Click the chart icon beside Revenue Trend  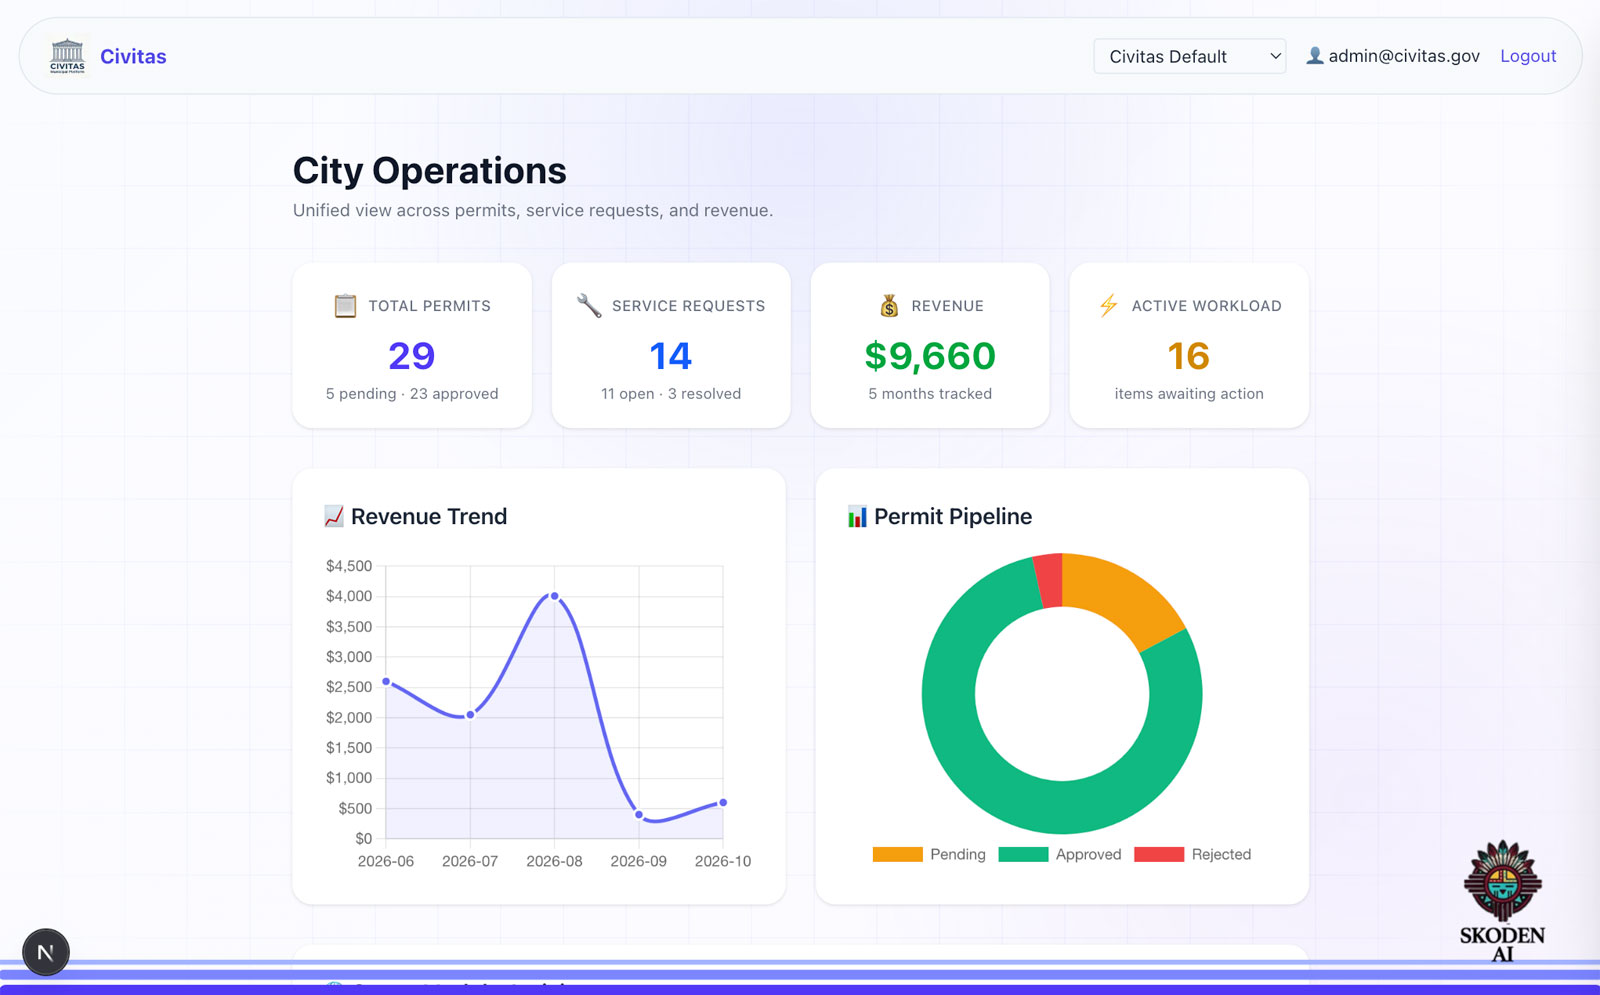point(334,516)
